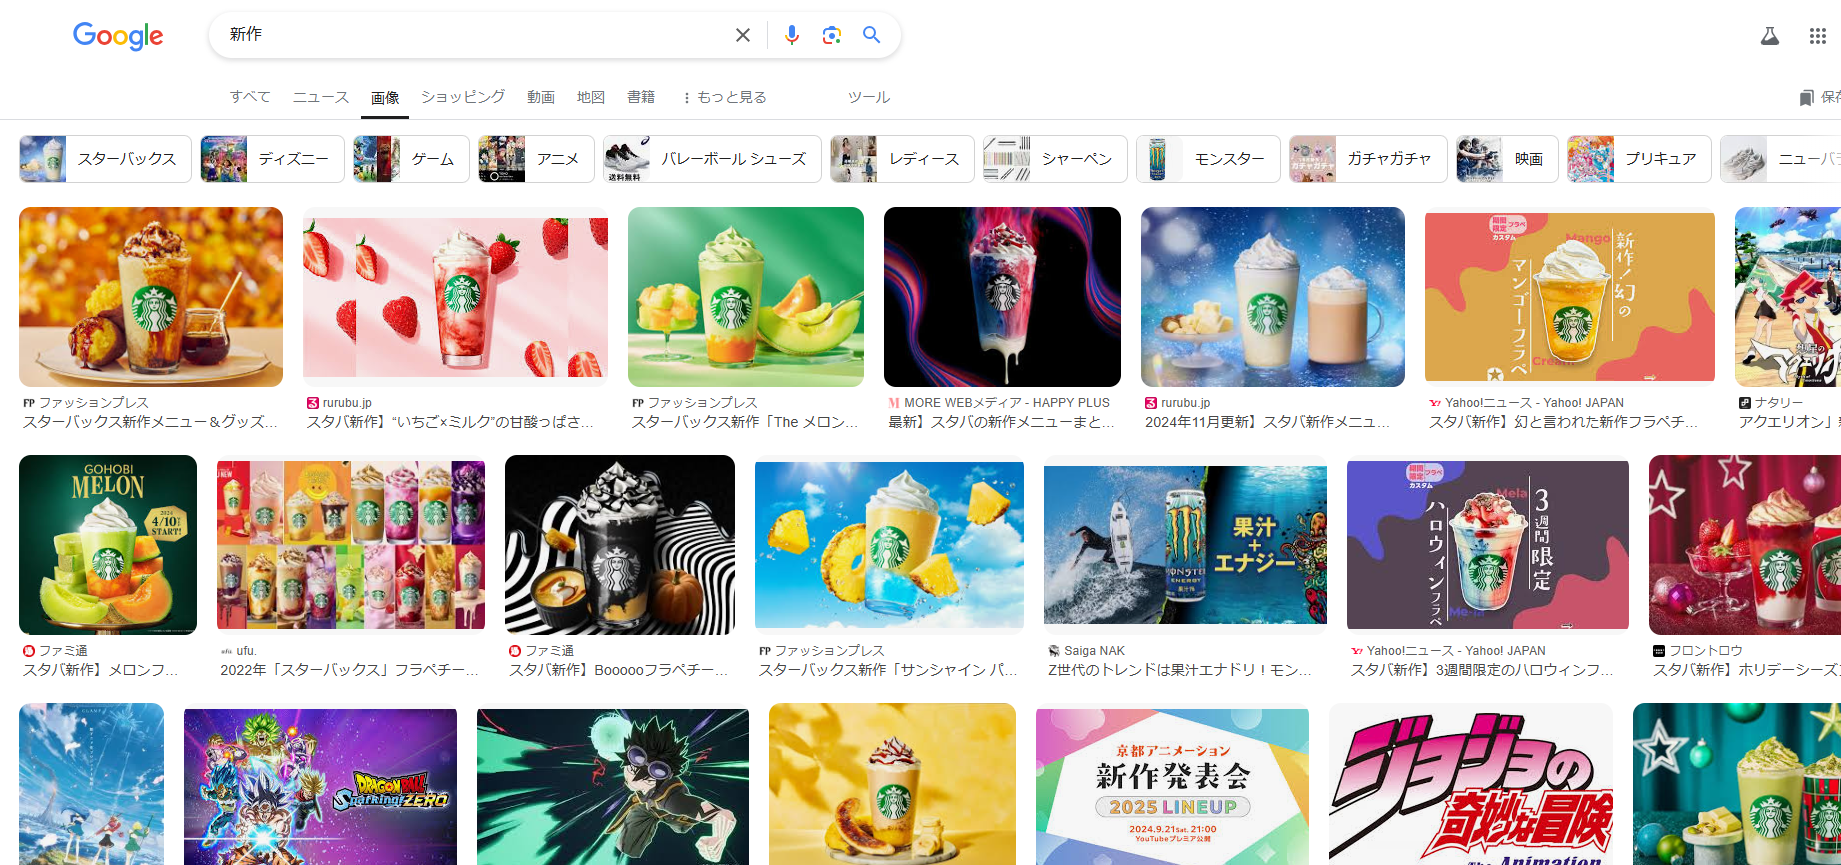
Task: Filter by アニメ chip
Action: coord(536,159)
